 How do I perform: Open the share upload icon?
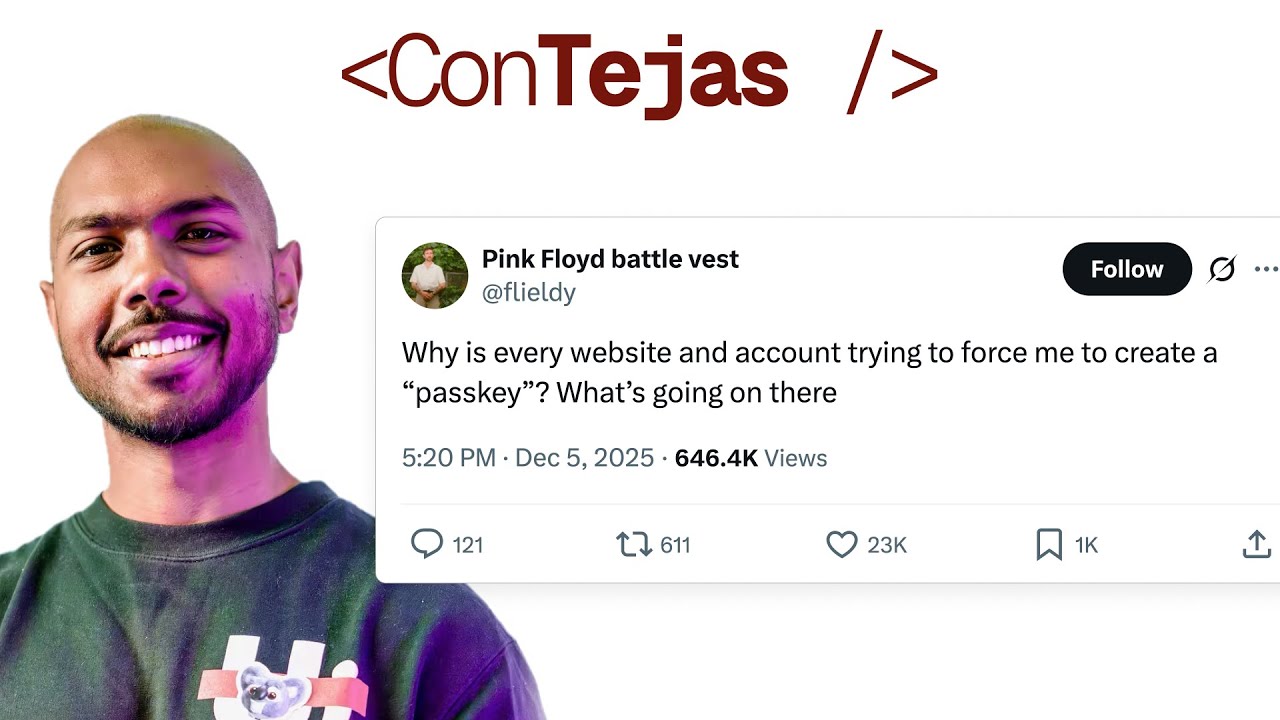[1256, 544]
